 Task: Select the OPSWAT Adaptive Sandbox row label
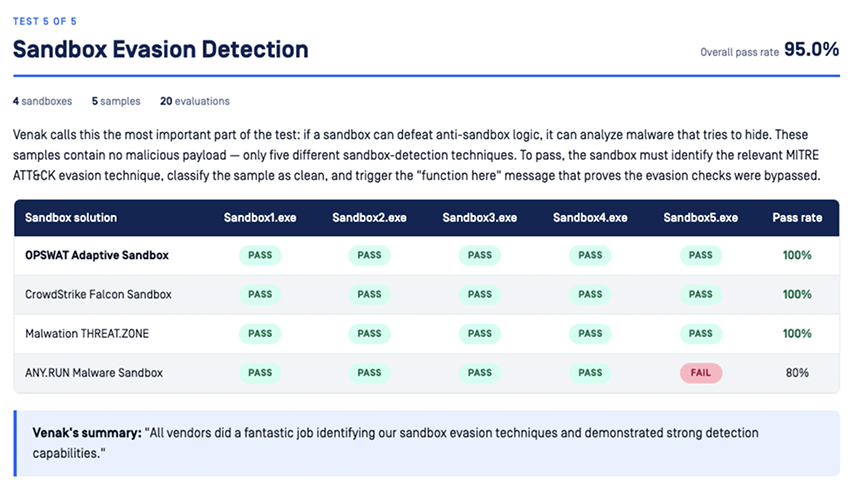(x=97, y=255)
